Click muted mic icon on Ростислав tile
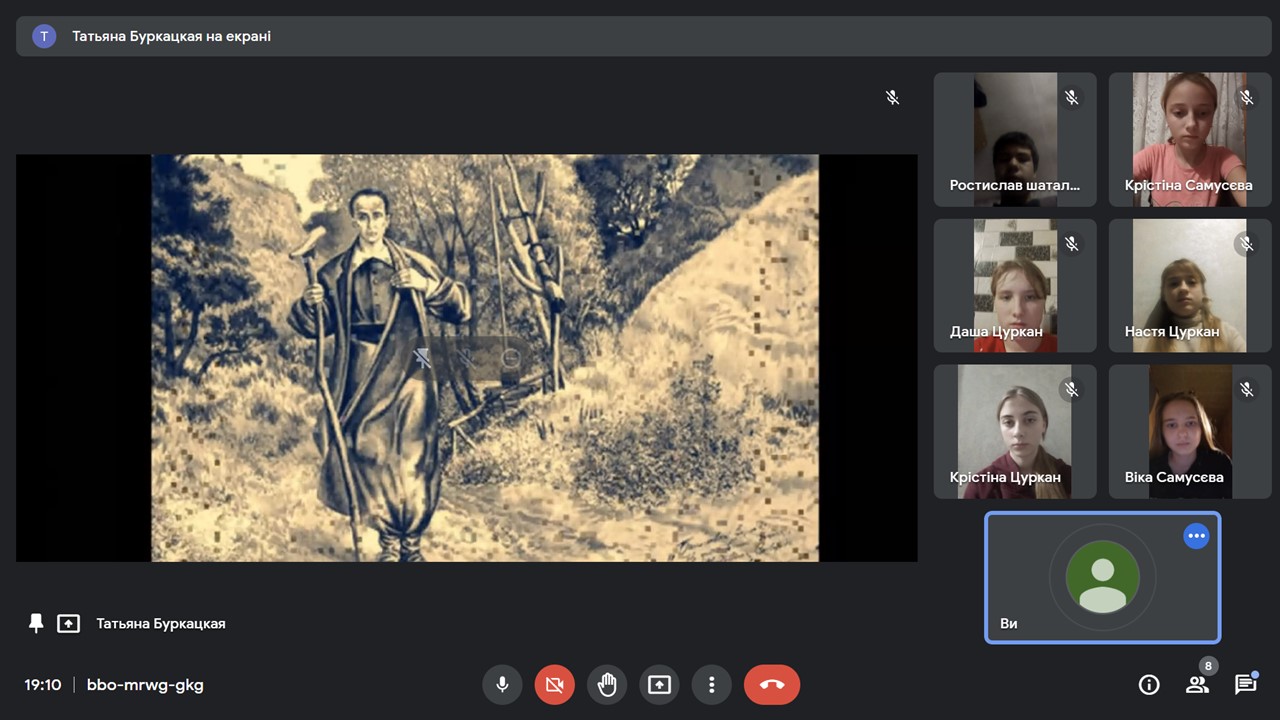 coord(1071,97)
